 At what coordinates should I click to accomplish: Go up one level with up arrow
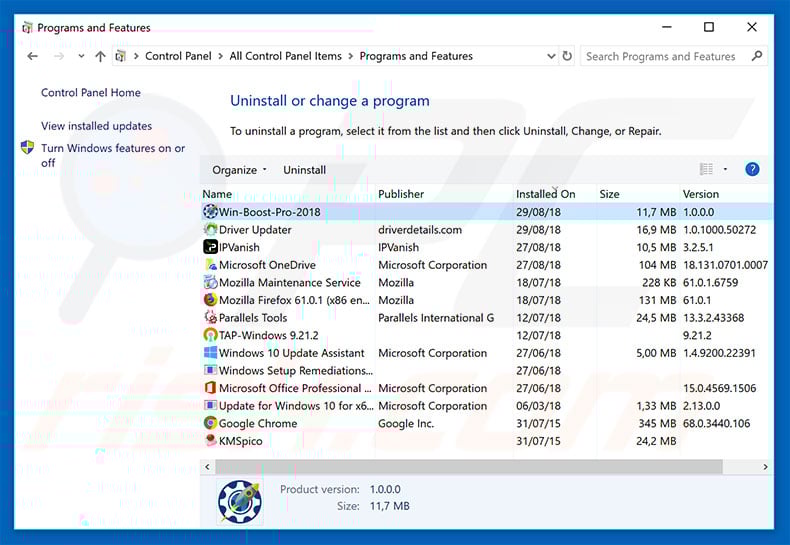100,56
